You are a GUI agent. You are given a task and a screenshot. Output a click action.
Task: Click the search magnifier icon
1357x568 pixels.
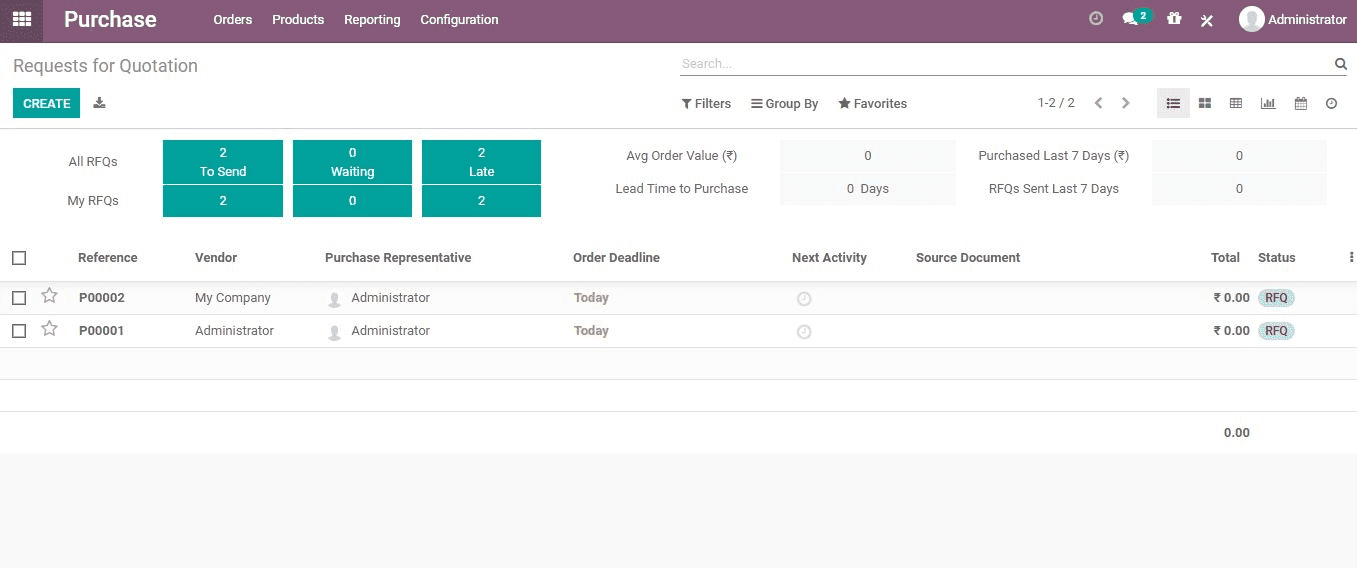click(x=1341, y=64)
